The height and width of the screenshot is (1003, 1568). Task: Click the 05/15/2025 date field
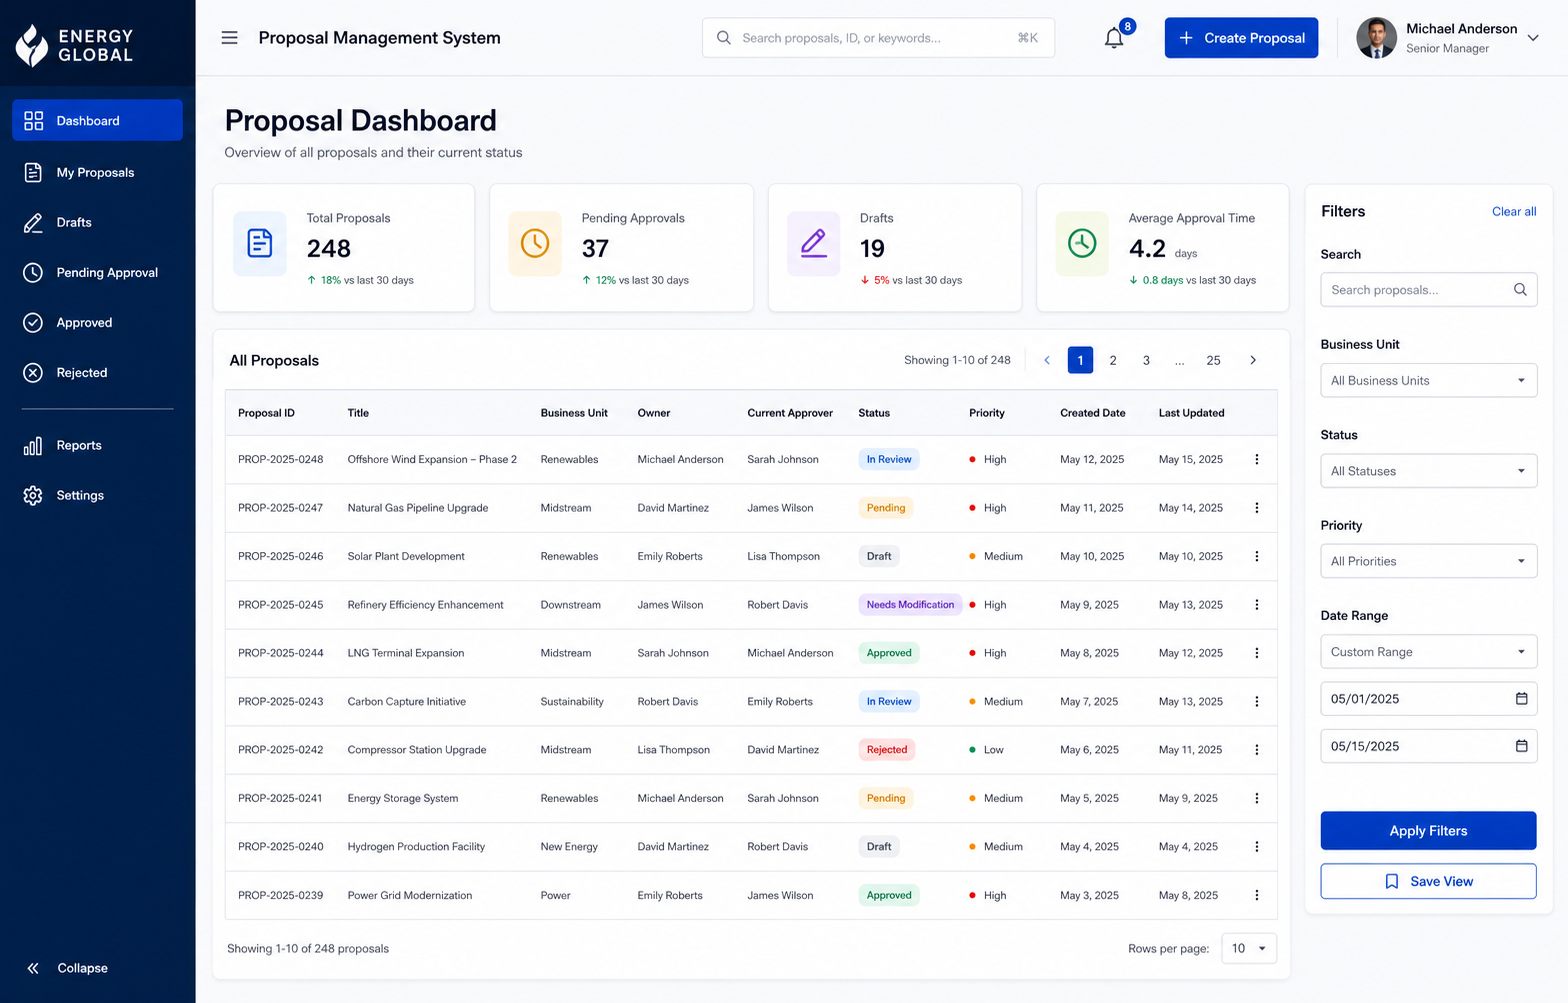click(x=1428, y=746)
